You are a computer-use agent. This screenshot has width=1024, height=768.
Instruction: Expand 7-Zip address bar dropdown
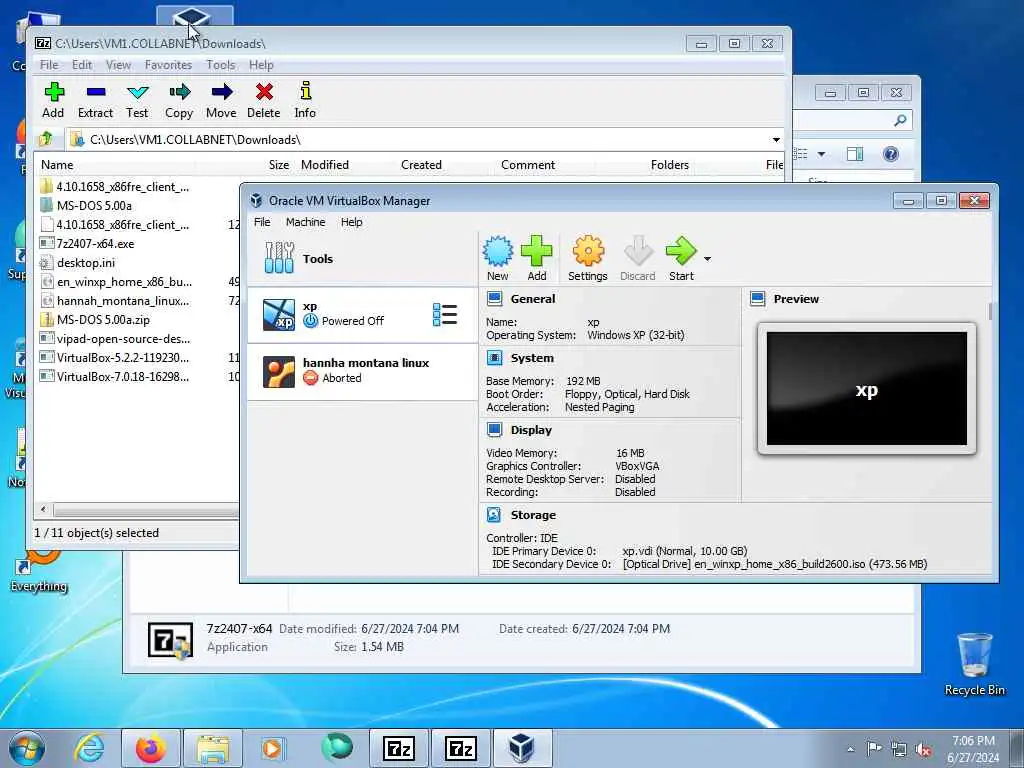click(x=776, y=140)
